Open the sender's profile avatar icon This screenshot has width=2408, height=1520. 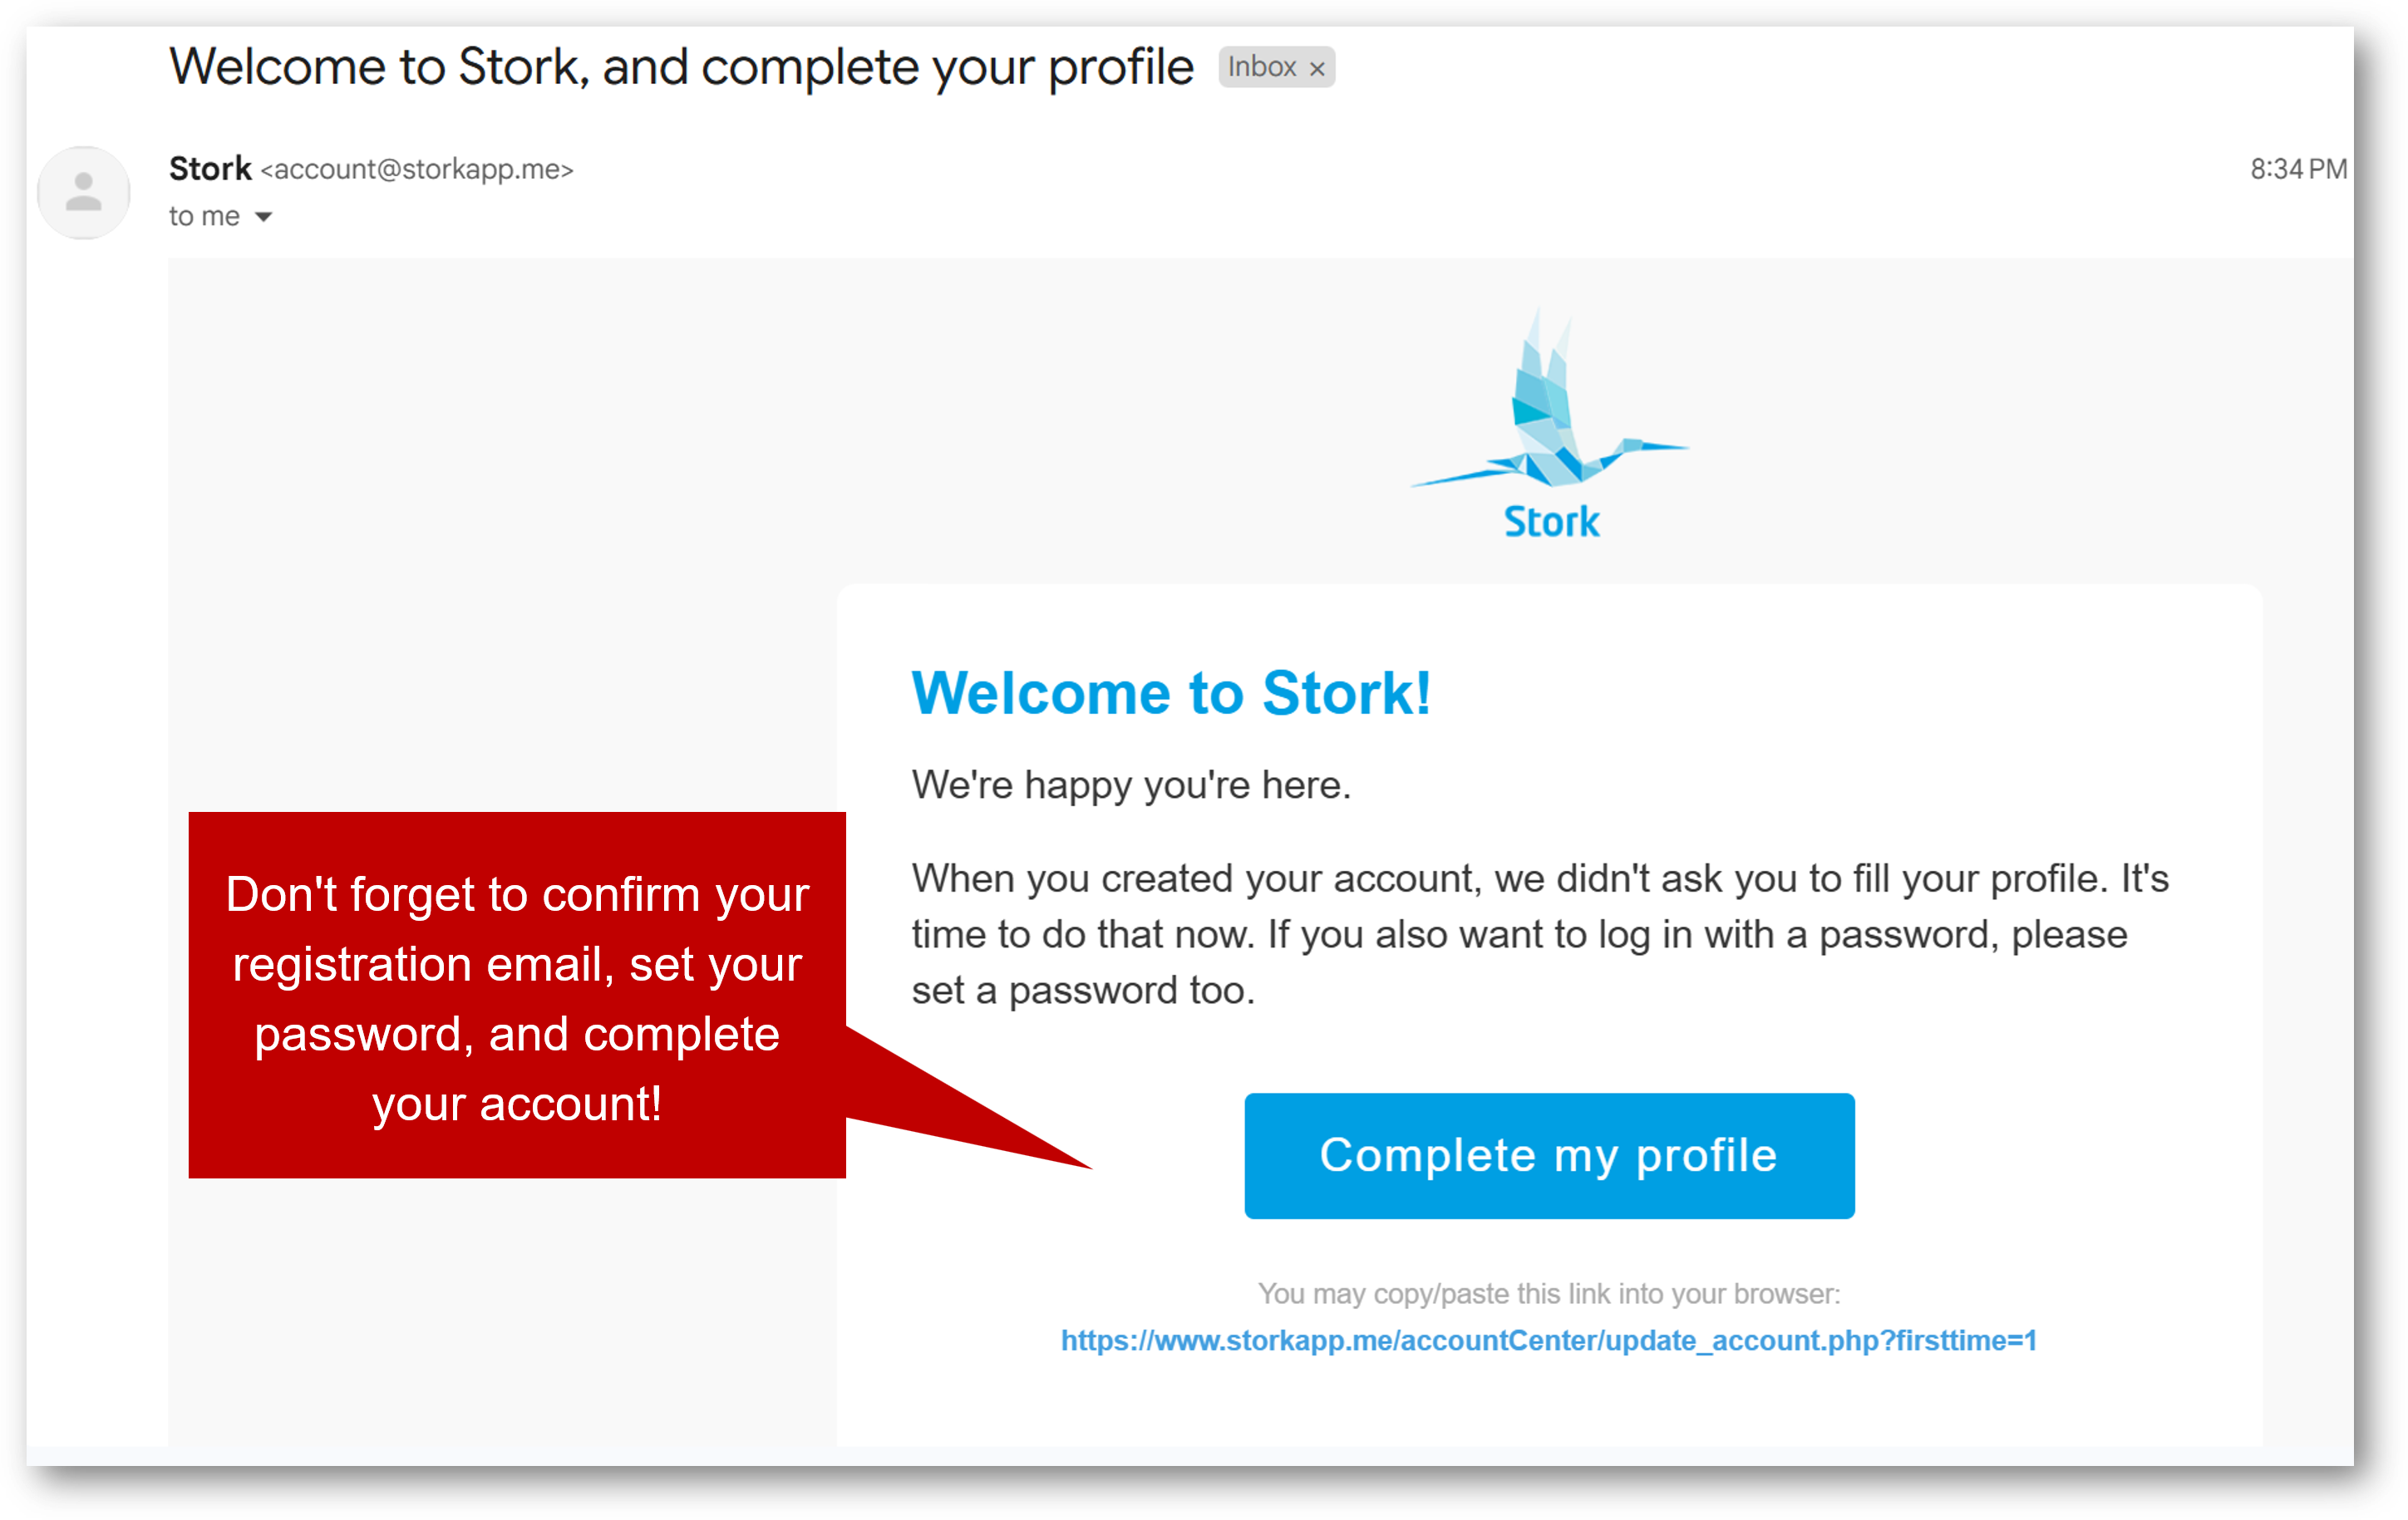pos(84,192)
